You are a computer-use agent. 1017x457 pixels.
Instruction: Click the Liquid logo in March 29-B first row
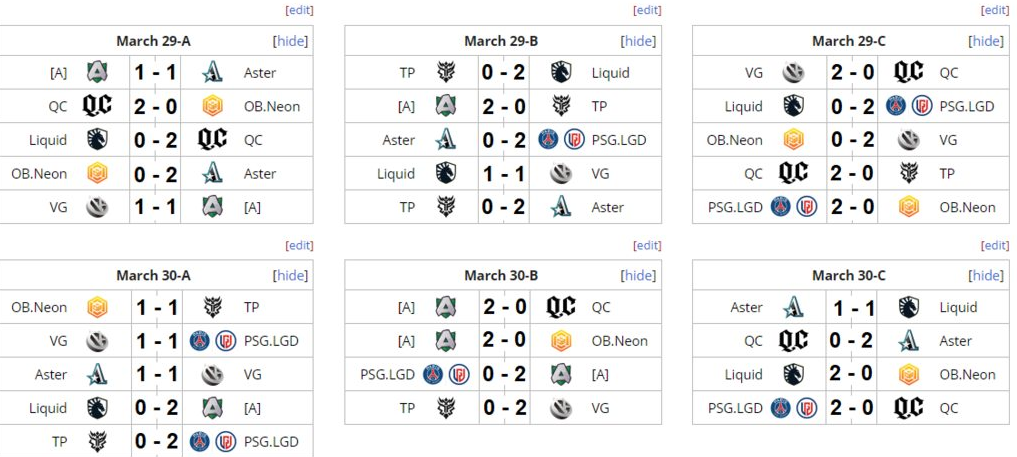560,72
